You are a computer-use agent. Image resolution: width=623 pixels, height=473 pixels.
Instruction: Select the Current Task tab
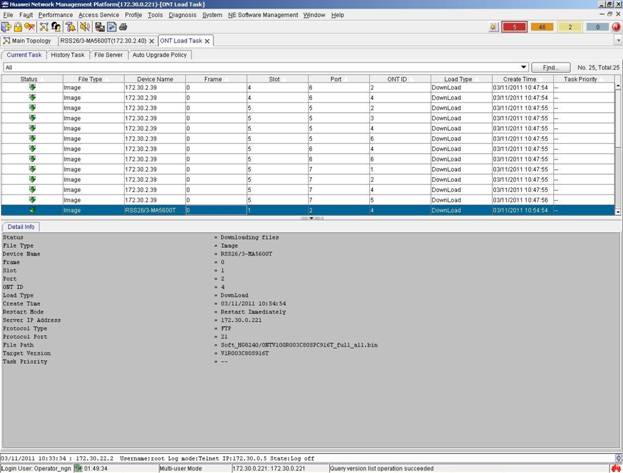point(24,55)
